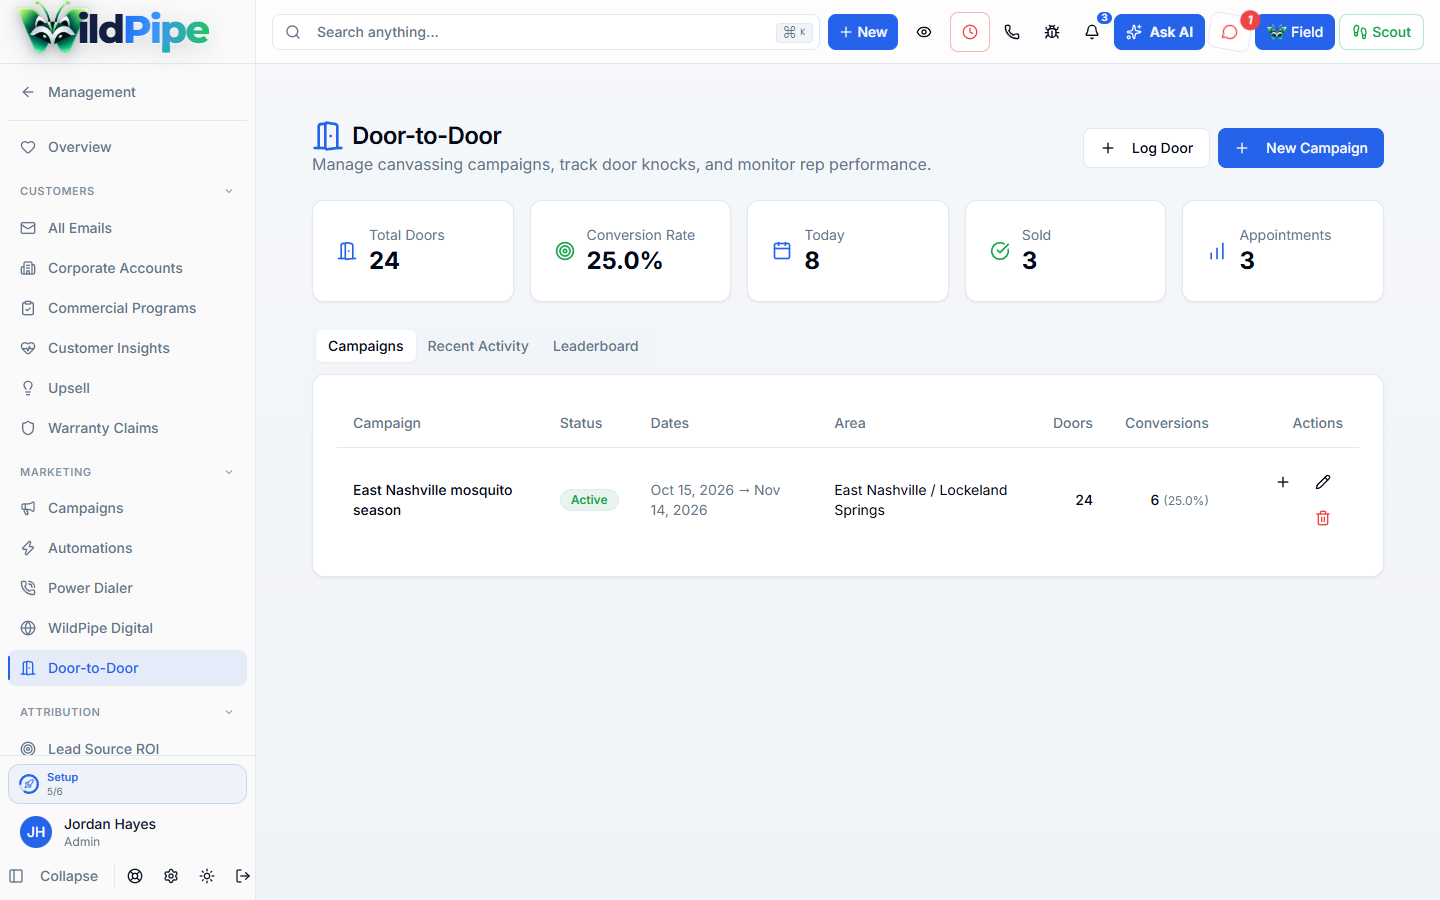The height and width of the screenshot is (900, 1440).
Task: Collapse the Marketing section chevron
Action: coord(229,472)
